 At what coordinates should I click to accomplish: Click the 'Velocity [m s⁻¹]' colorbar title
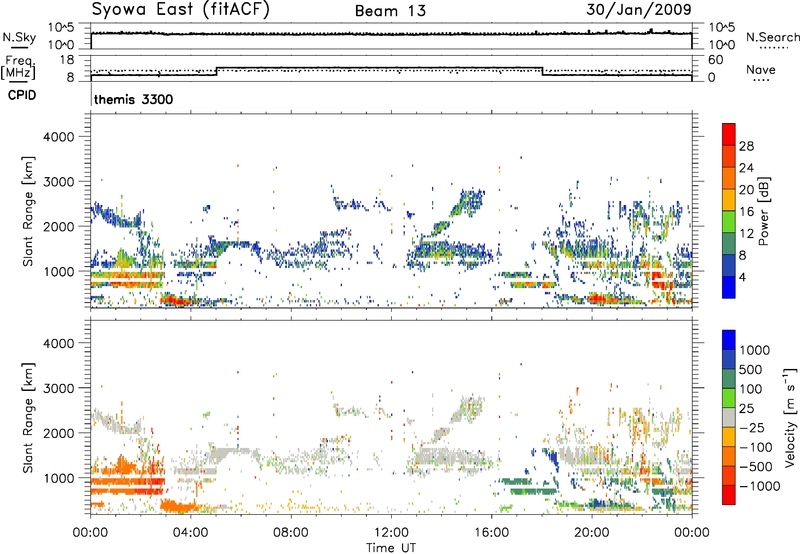[x=790, y=417]
